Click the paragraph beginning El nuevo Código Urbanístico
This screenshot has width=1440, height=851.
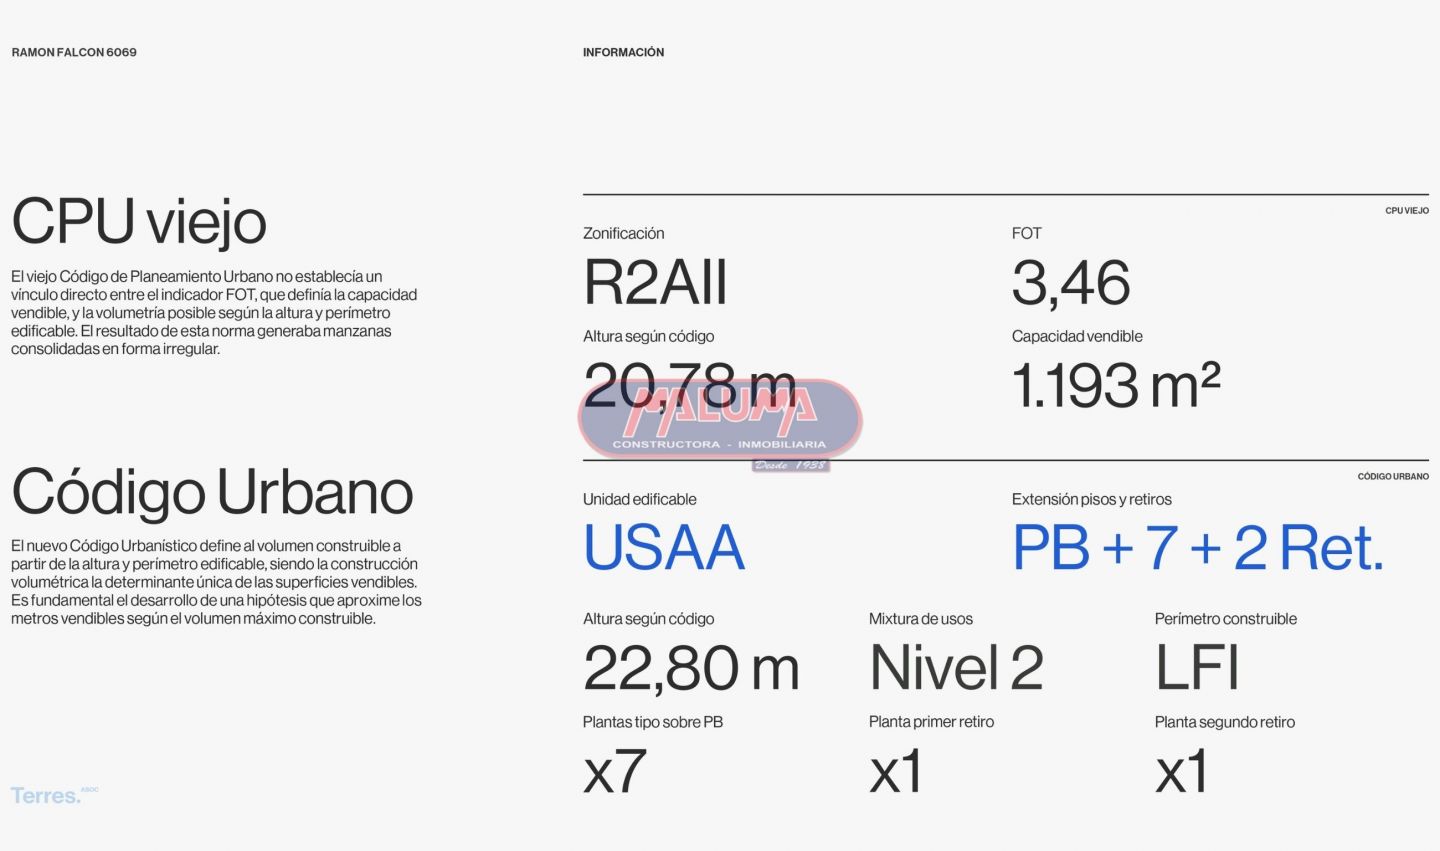pos(216,582)
